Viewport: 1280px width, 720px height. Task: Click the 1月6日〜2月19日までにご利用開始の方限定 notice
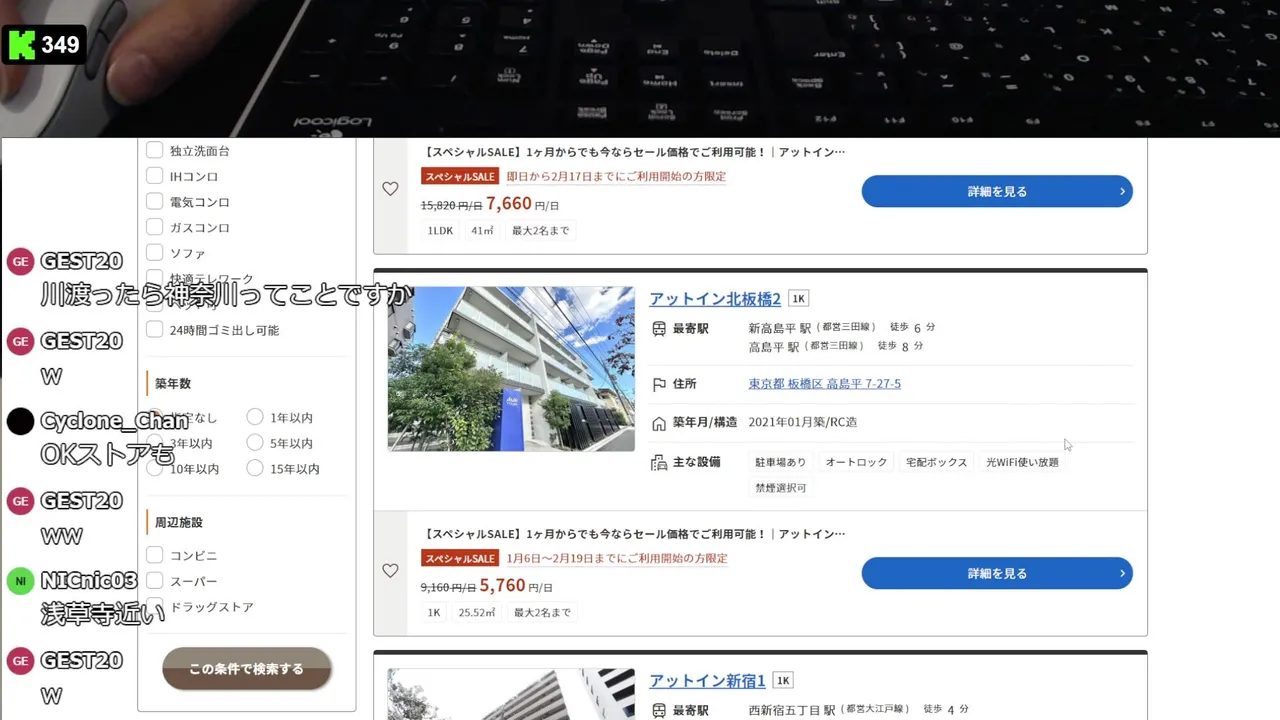tap(617, 558)
